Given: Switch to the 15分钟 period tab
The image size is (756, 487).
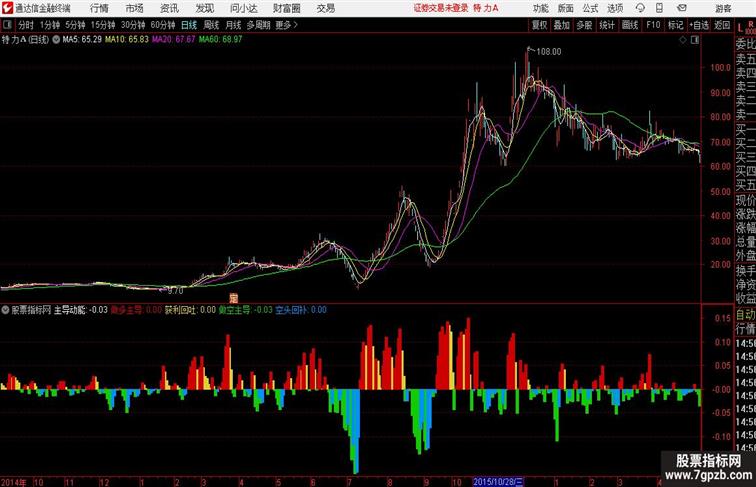Looking at the screenshot, I should 103,25.
